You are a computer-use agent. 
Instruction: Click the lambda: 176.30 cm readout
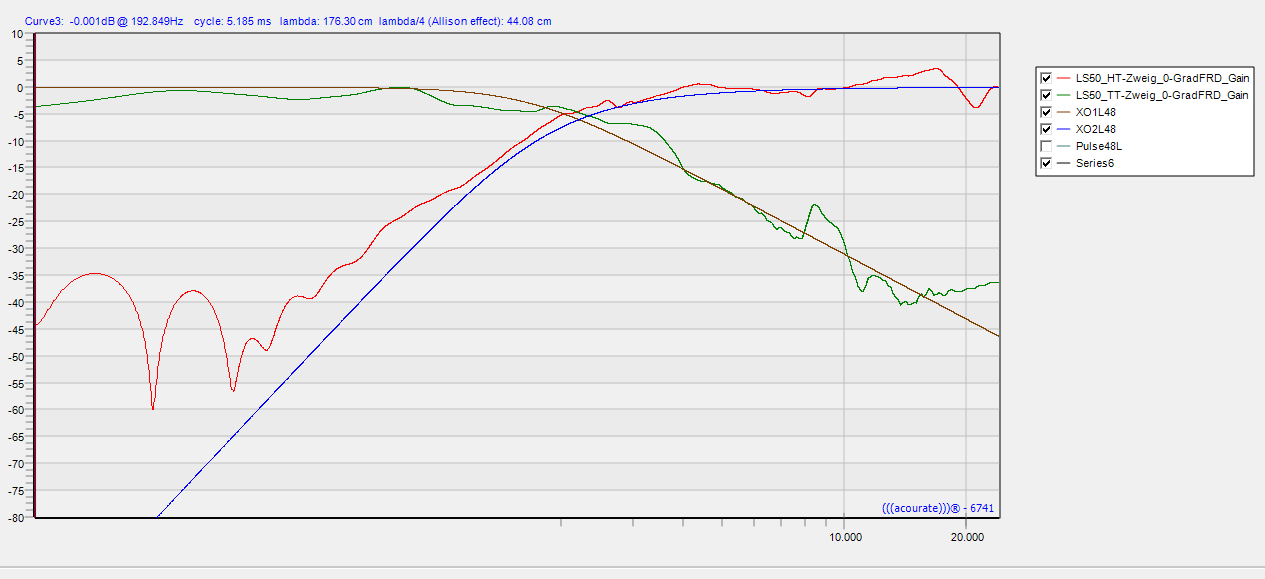(x=325, y=21)
